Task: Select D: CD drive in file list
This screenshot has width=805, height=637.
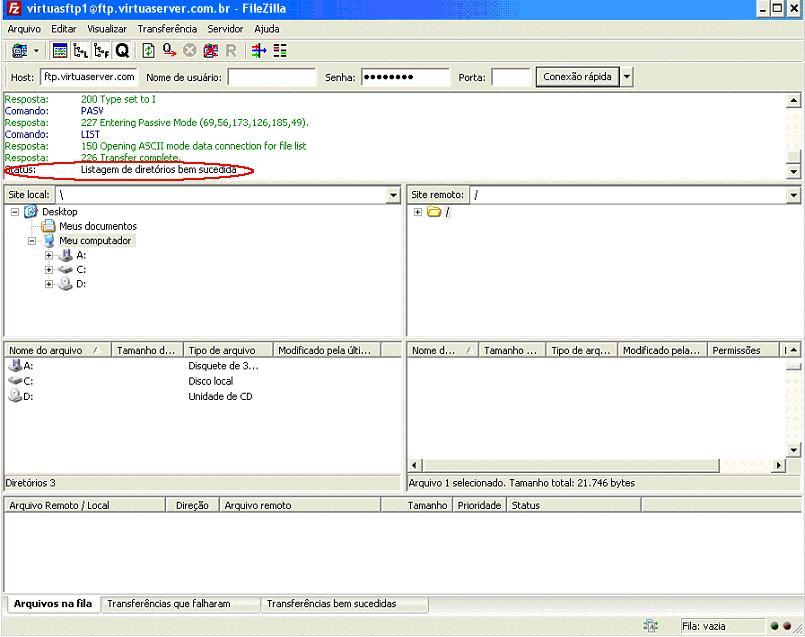Action: click(x=21, y=396)
